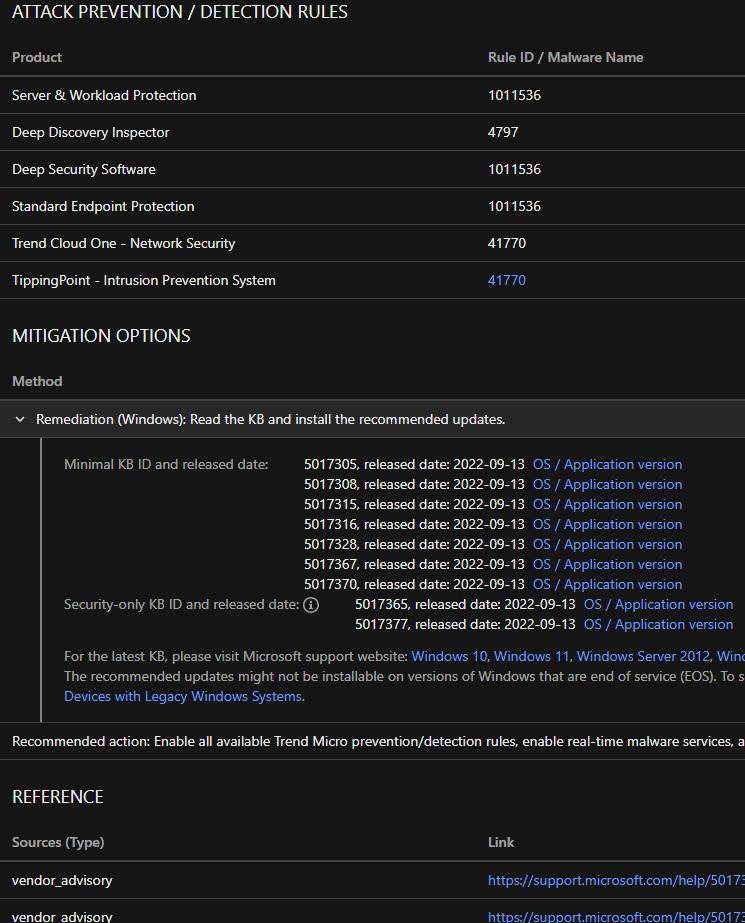Image resolution: width=745 pixels, height=923 pixels.
Task: Open OS / Application version for KB 5017305
Action: (607, 465)
